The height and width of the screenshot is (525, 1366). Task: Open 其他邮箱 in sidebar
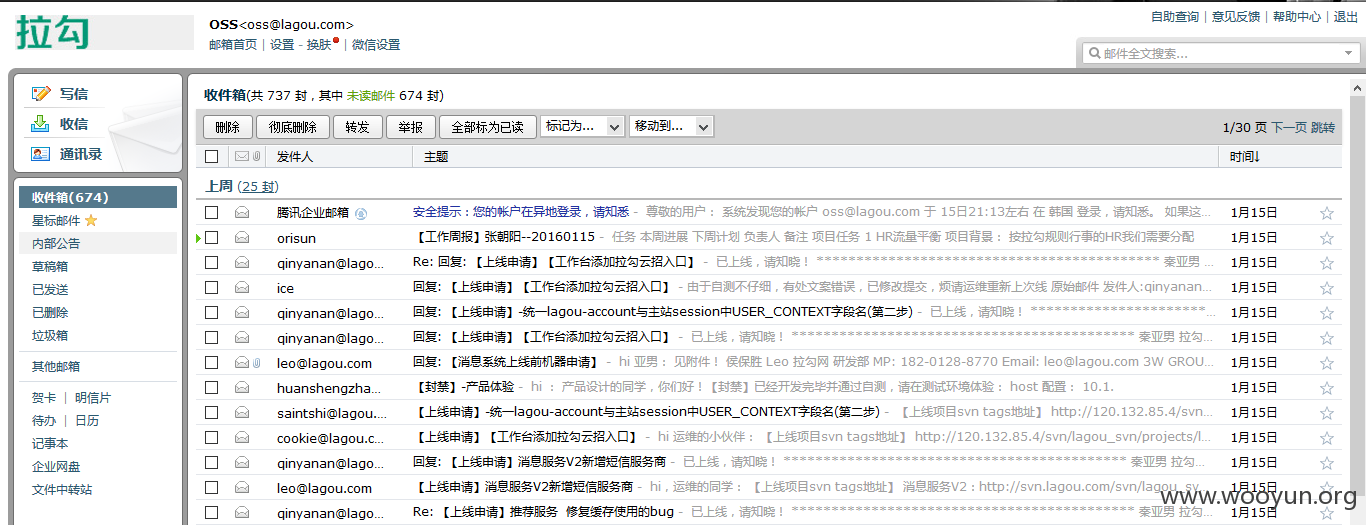(x=56, y=366)
